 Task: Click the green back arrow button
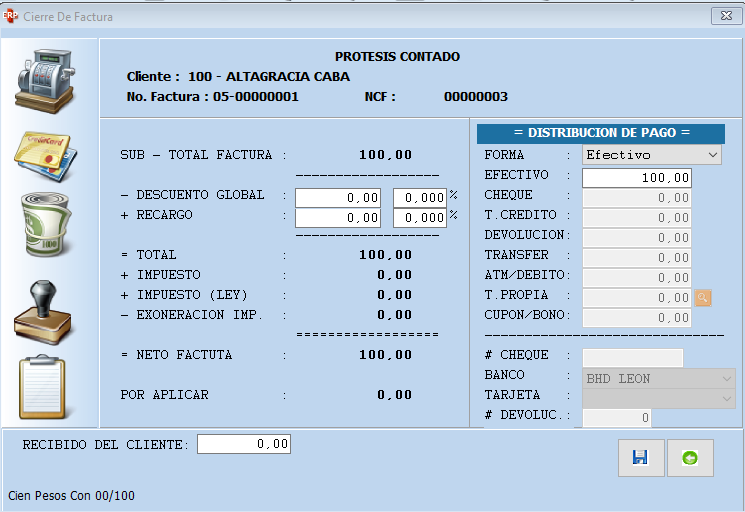pyautogui.click(x=689, y=458)
